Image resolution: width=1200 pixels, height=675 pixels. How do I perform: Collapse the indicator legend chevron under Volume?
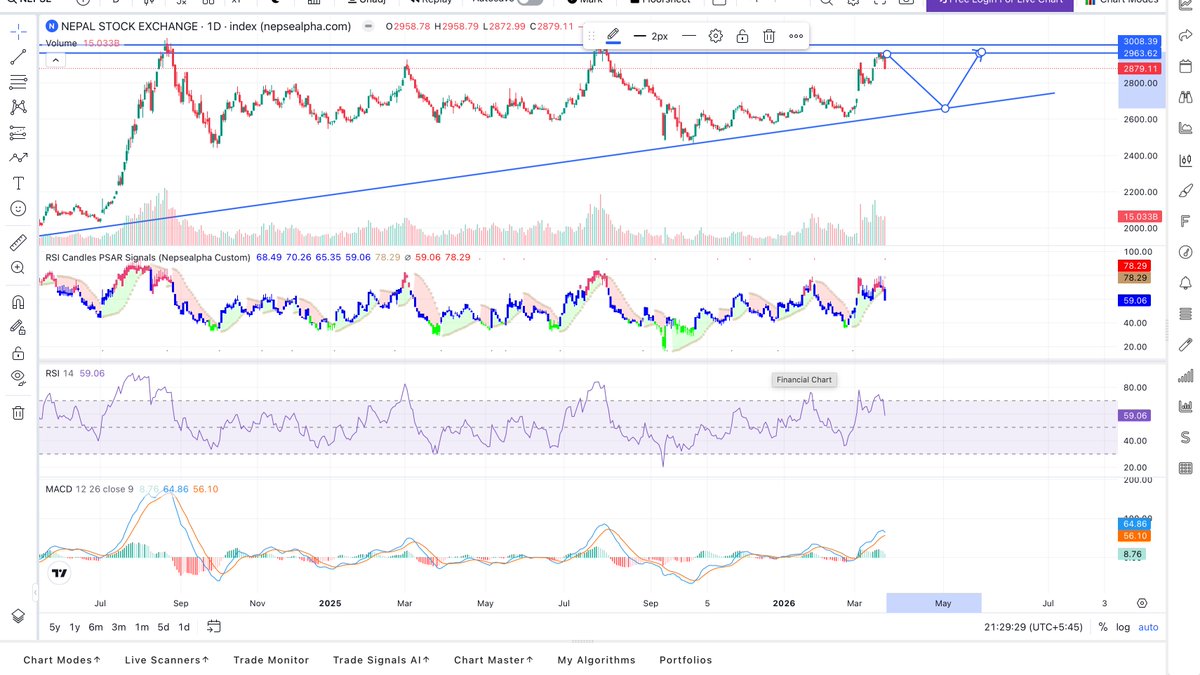pyautogui.click(x=55, y=60)
